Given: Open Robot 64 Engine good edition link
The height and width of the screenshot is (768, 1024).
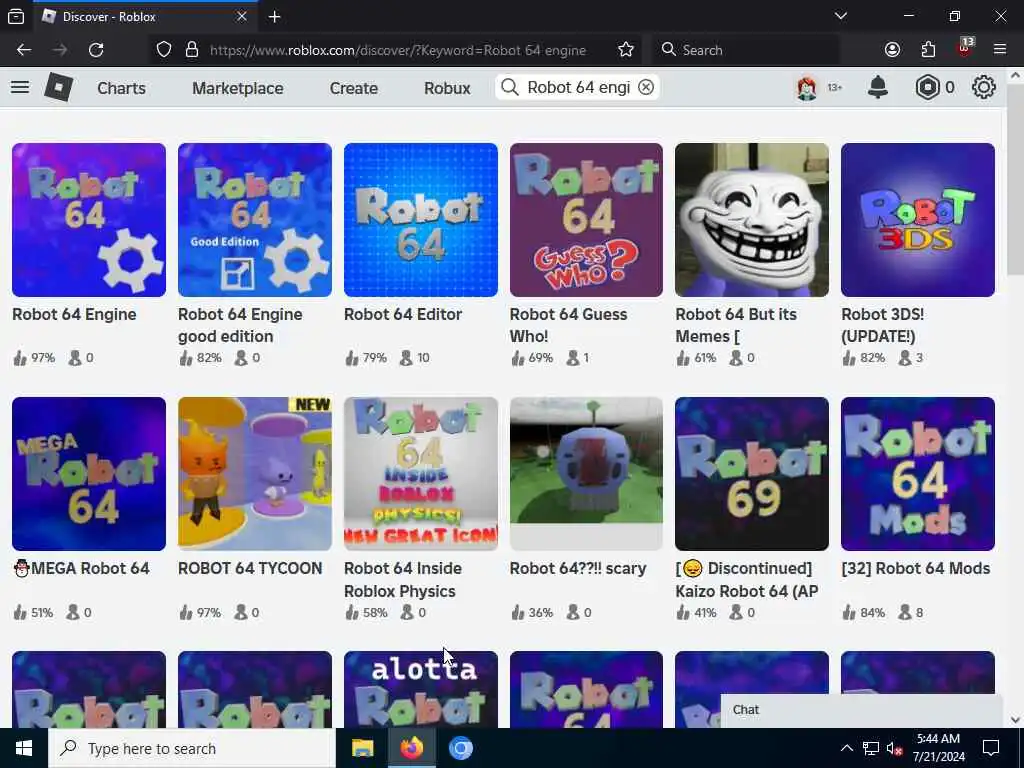Looking at the screenshot, I should tap(240, 325).
